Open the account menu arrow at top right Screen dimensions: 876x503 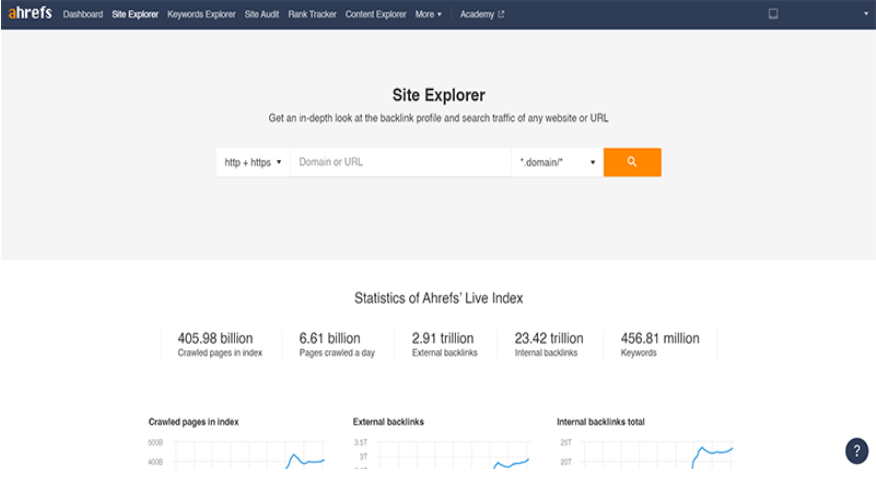pos(866,14)
